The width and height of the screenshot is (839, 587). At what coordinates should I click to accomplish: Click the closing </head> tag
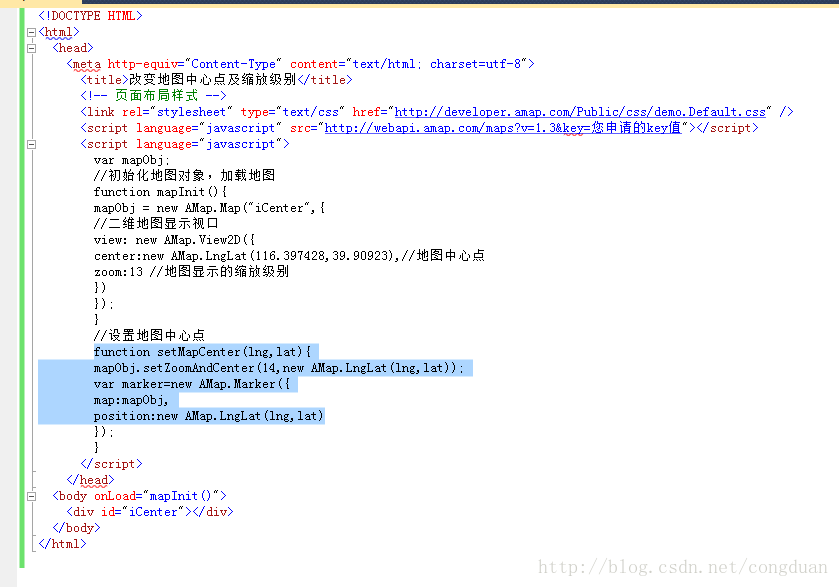coord(90,479)
